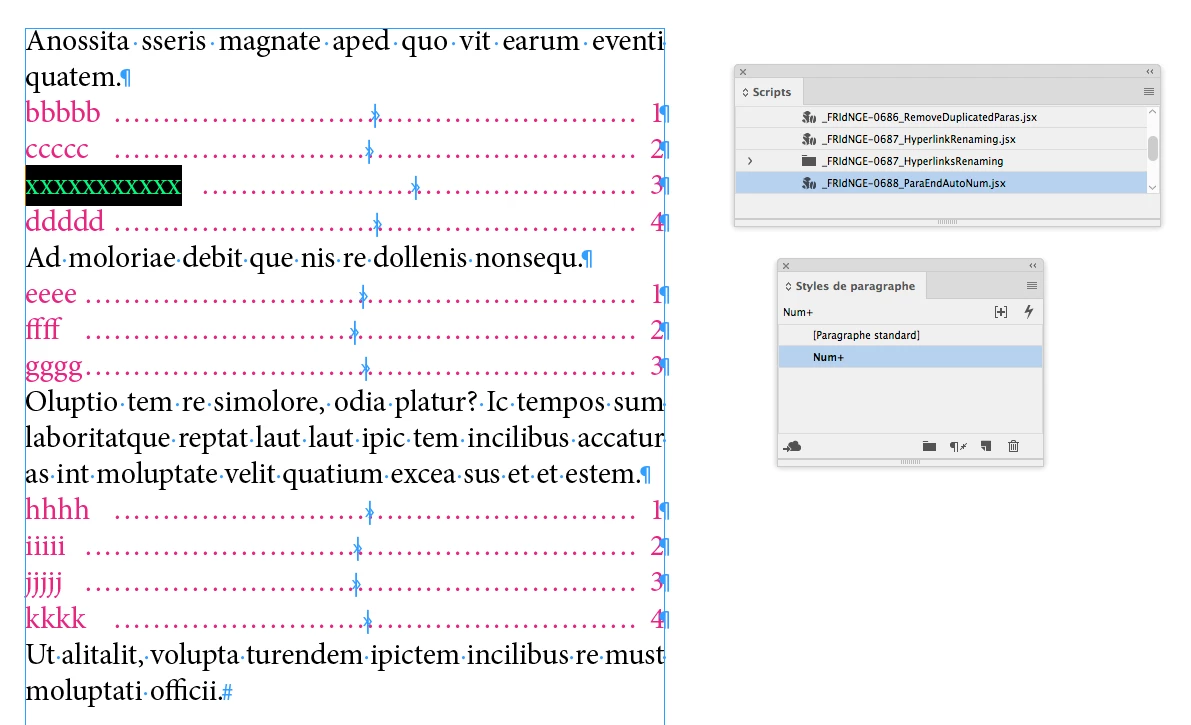Select the Num+ paragraph style row
The image size is (1191, 725).
pyautogui.click(x=910, y=357)
